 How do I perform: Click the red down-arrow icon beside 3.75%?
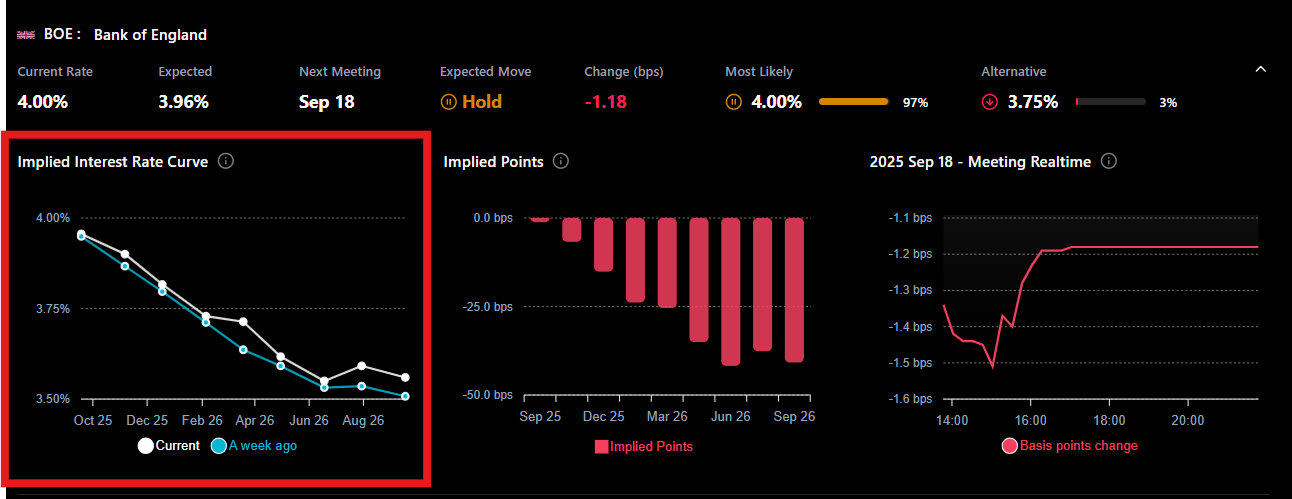click(991, 102)
